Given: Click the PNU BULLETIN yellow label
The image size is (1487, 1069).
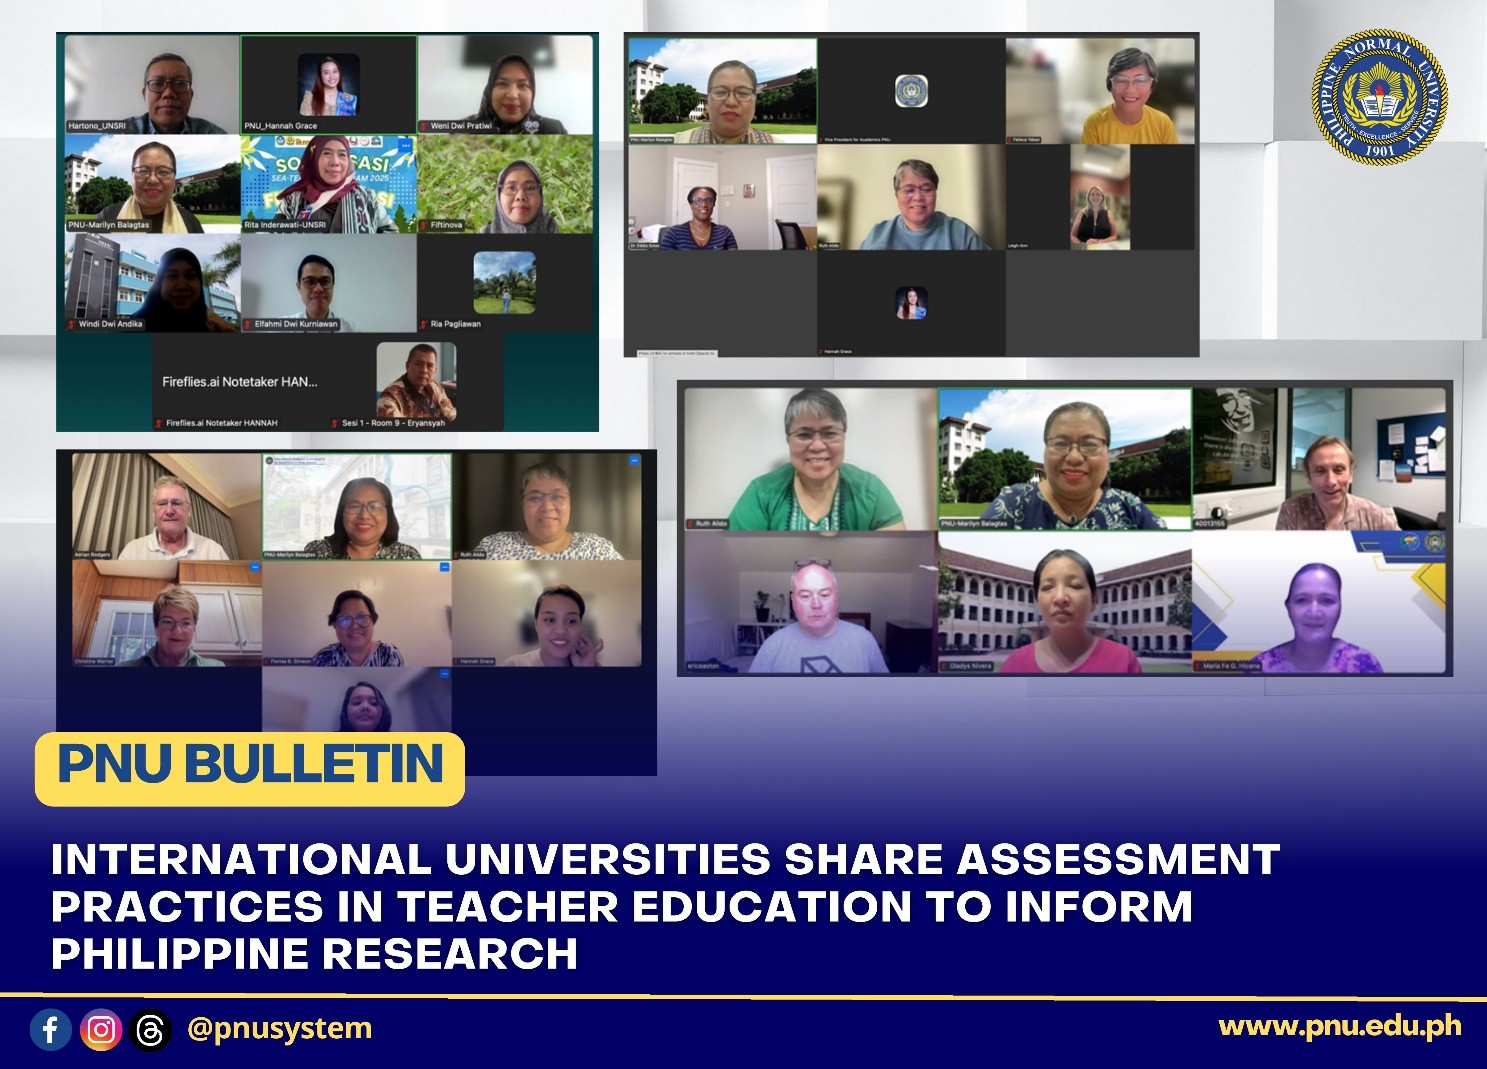Looking at the screenshot, I should coord(250,767).
